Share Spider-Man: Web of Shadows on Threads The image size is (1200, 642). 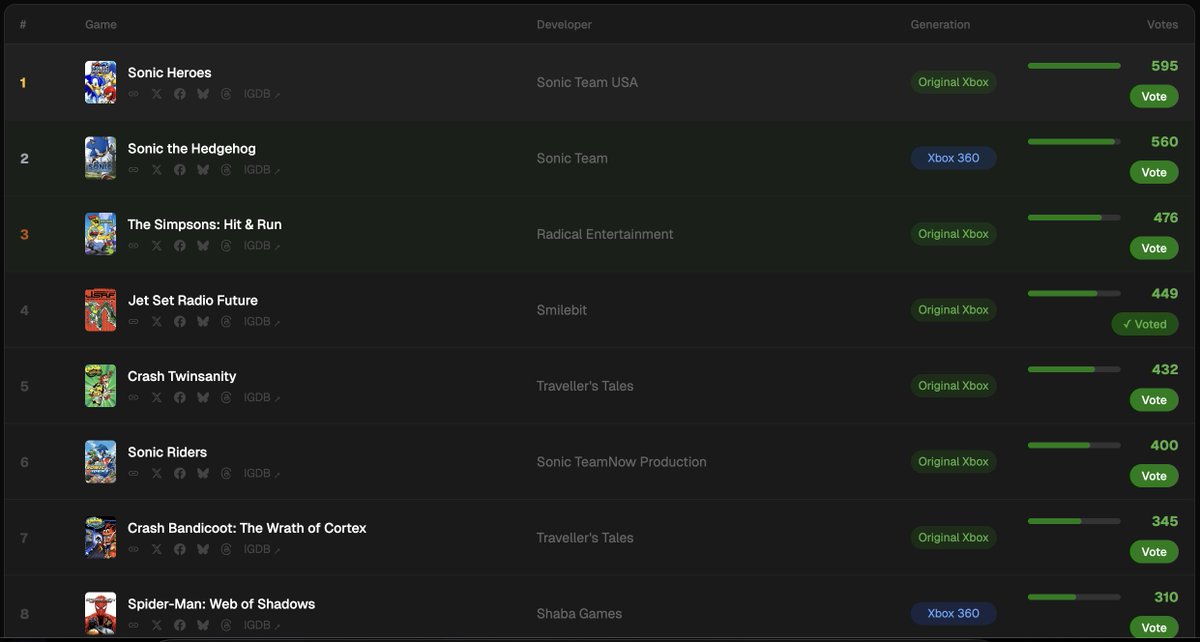coord(226,626)
